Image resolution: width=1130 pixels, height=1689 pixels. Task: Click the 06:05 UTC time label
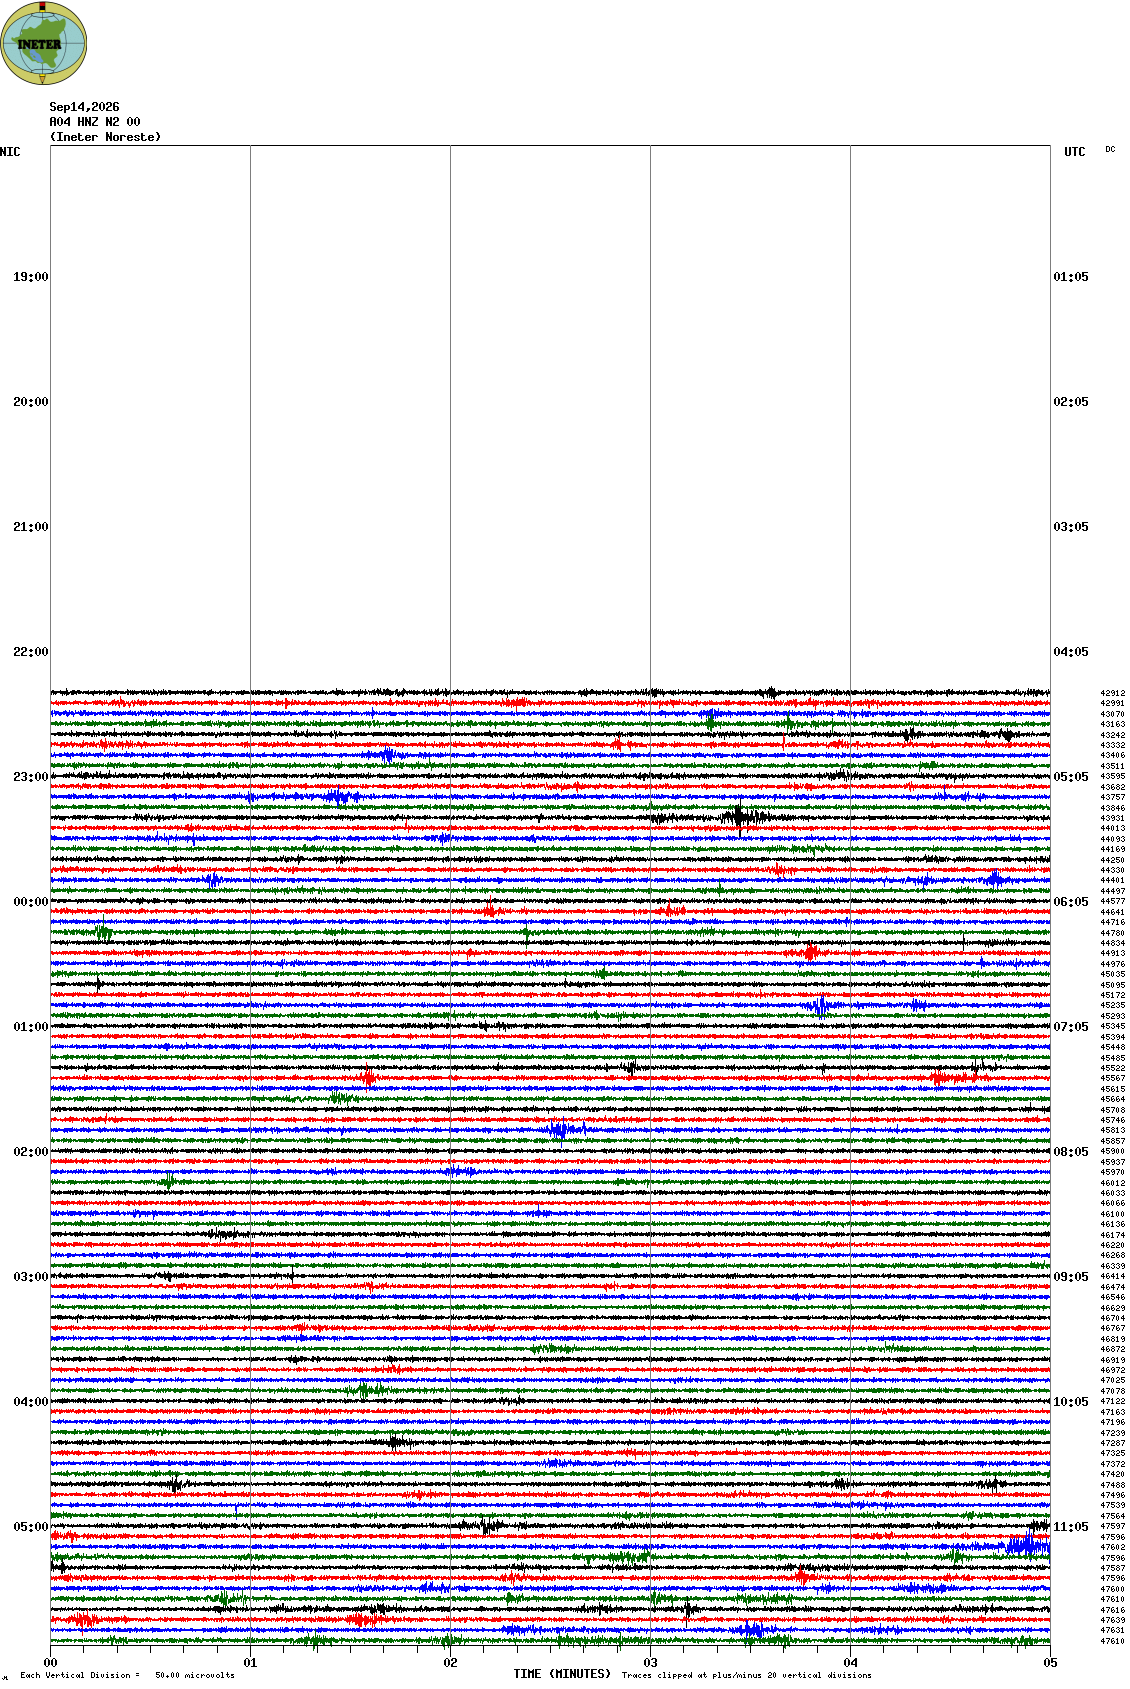tap(1071, 902)
